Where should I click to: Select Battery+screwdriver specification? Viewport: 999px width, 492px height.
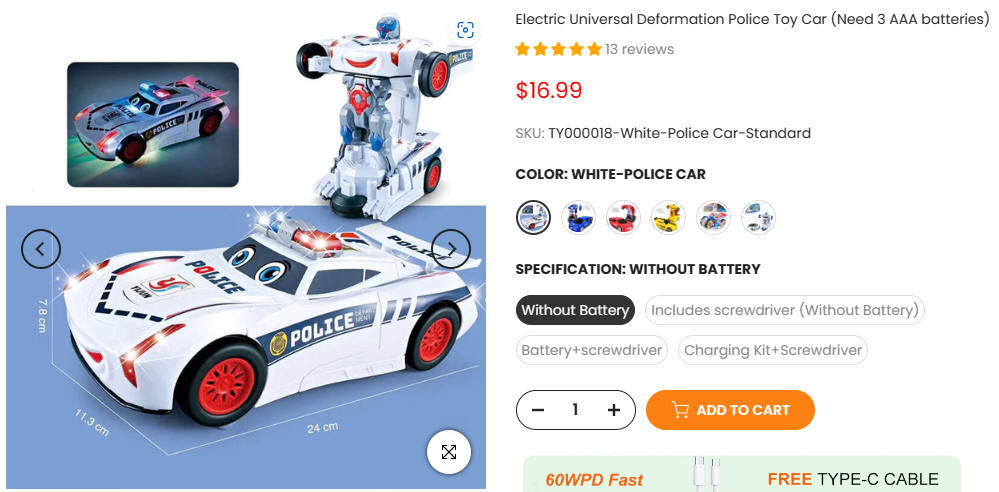(x=592, y=350)
